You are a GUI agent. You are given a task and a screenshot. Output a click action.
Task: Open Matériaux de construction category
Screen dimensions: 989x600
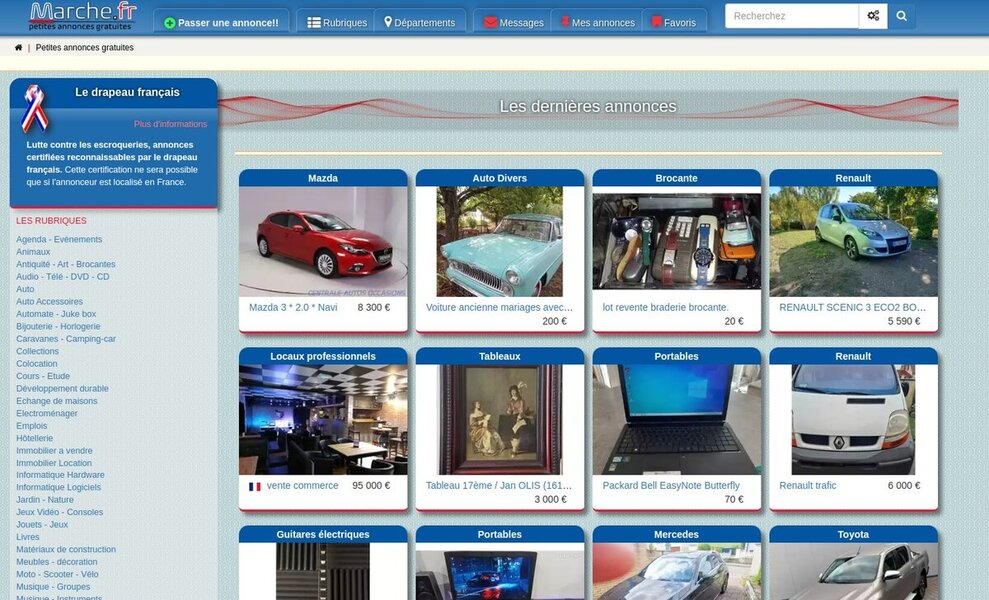point(66,550)
